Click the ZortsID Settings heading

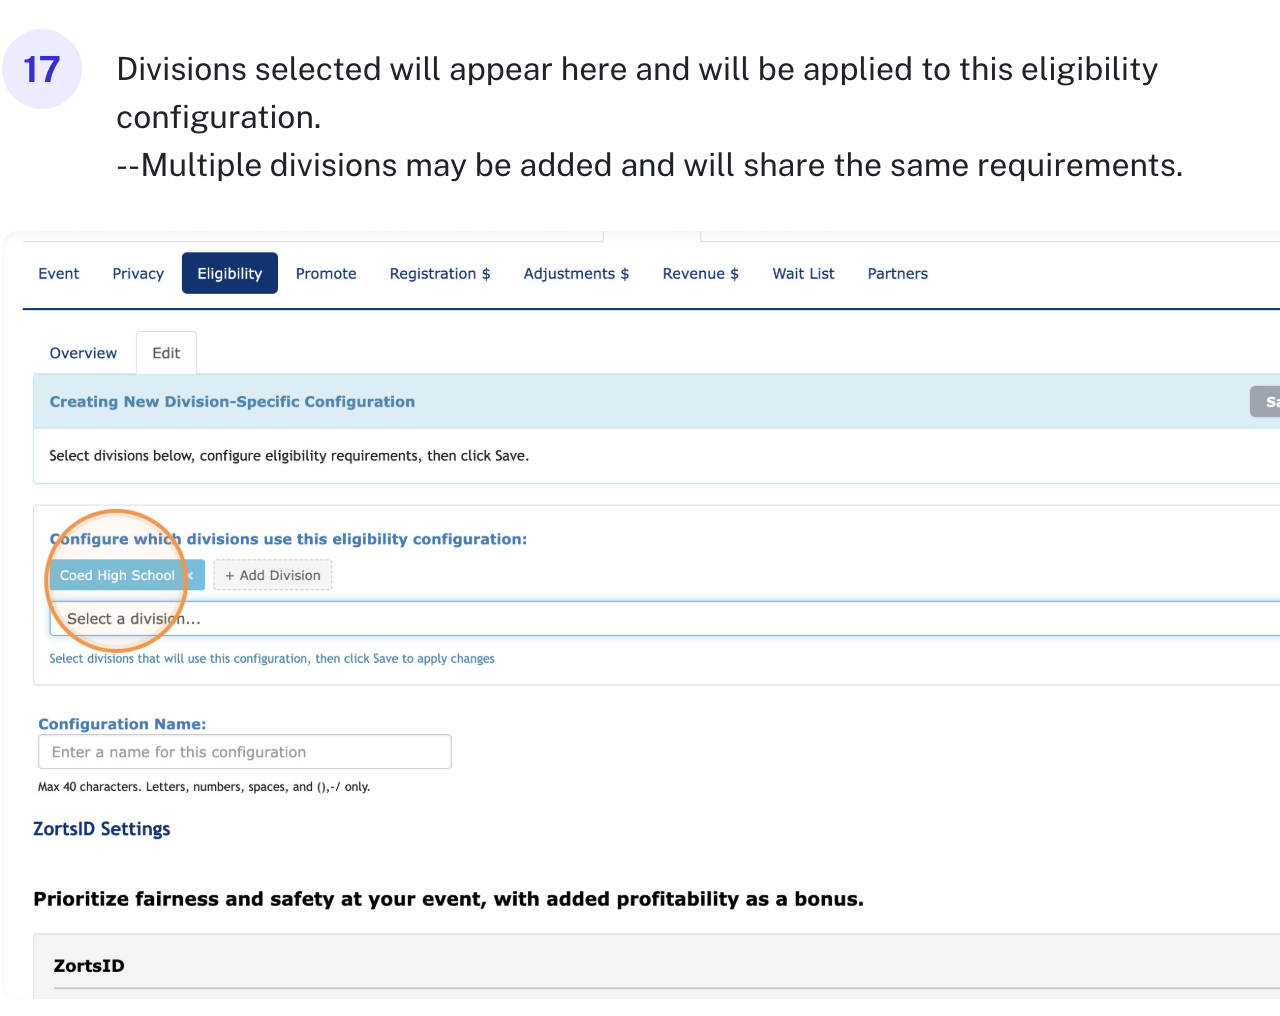click(x=102, y=829)
